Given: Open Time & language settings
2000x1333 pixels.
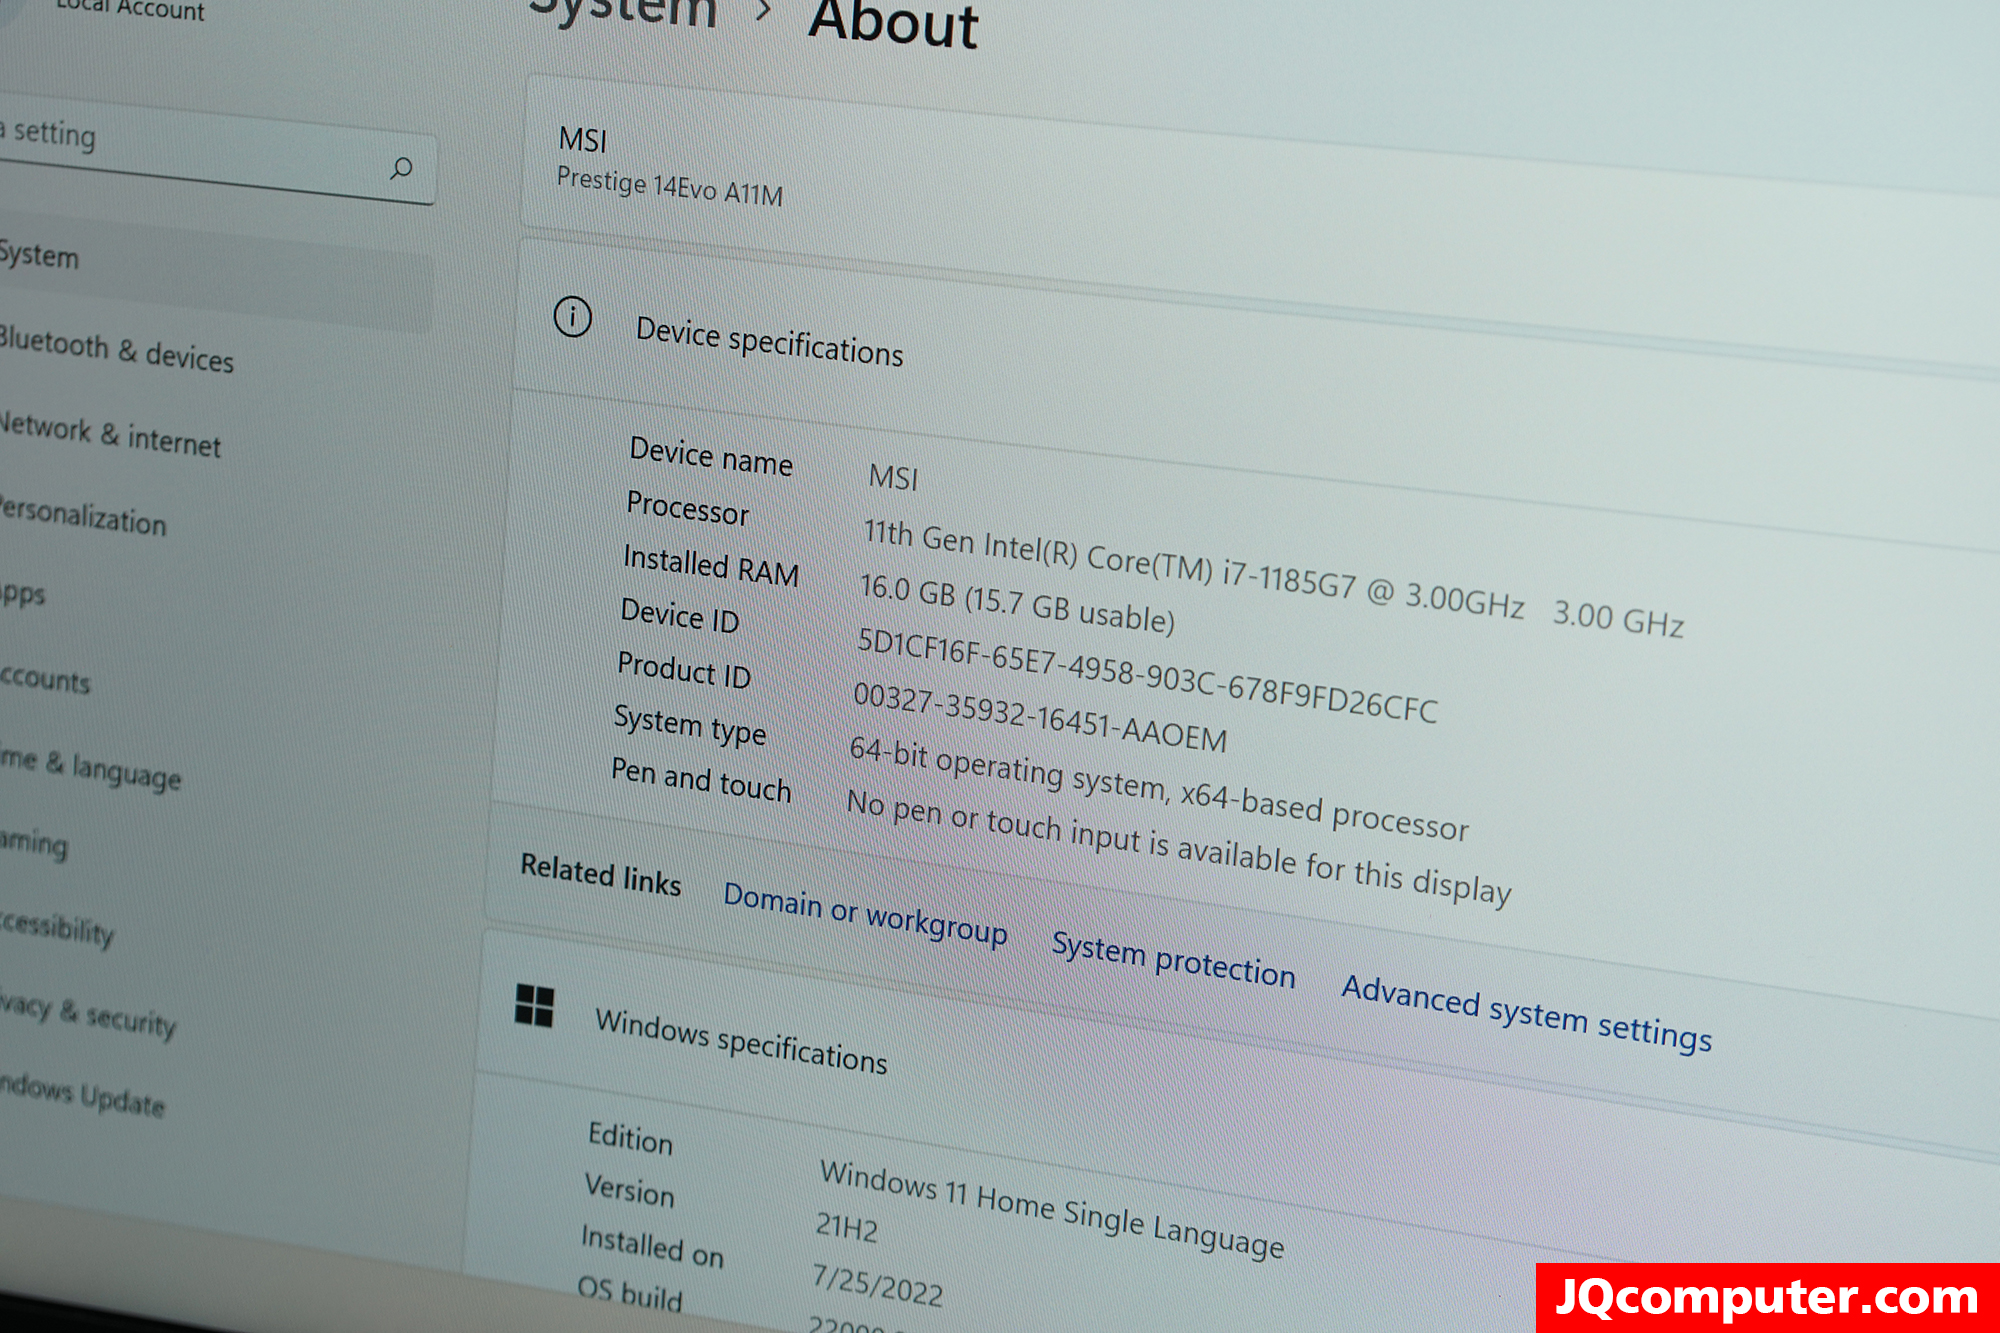Looking at the screenshot, I should pyautogui.click(x=90, y=768).
